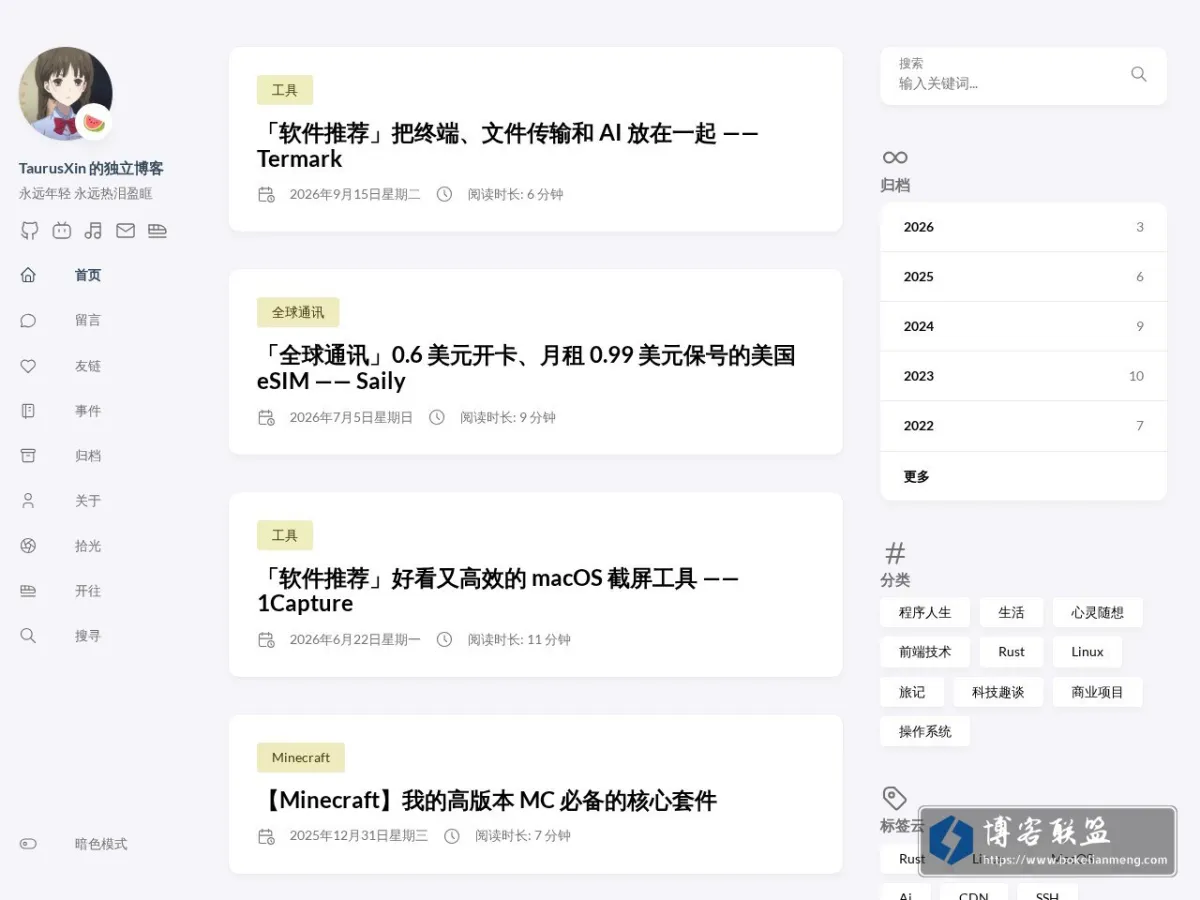The height and width of the screenshot is (900, 1200).
Task: Click the train icon beside the envelope
Action: point(157,231)
